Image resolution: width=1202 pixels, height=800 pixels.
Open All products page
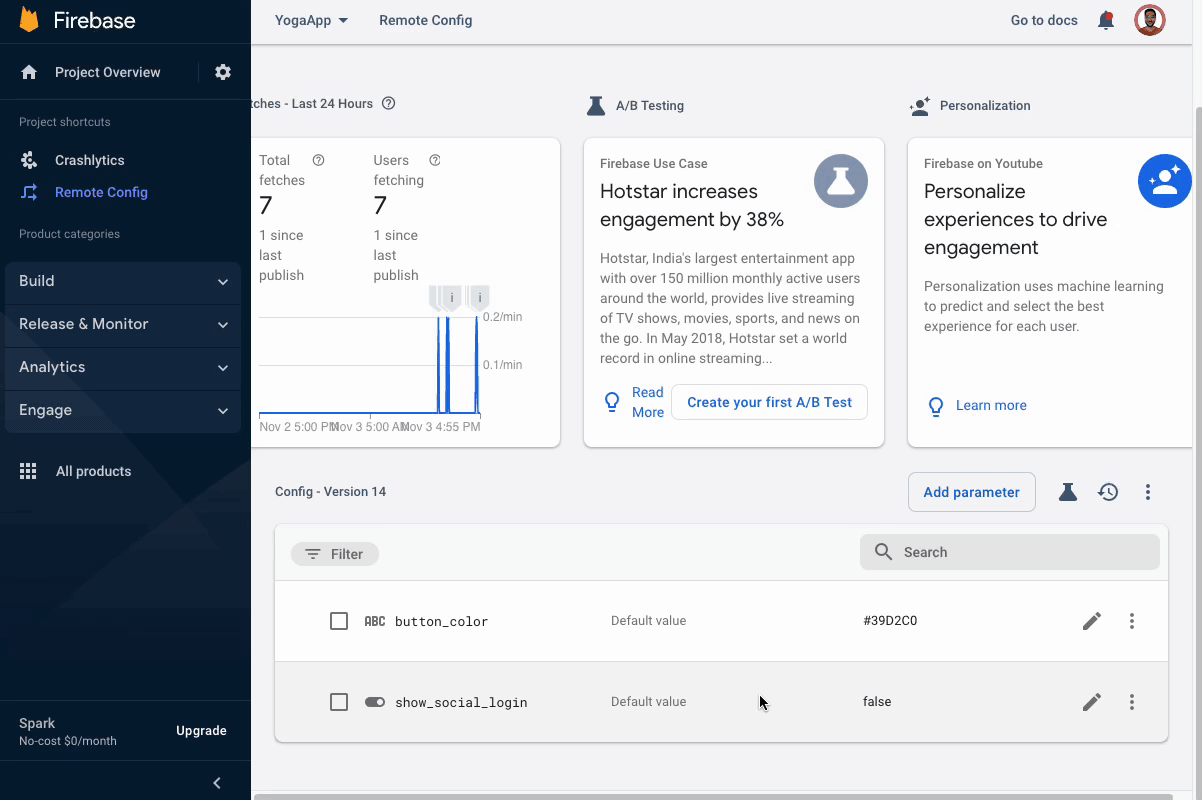tap(93, 471)
